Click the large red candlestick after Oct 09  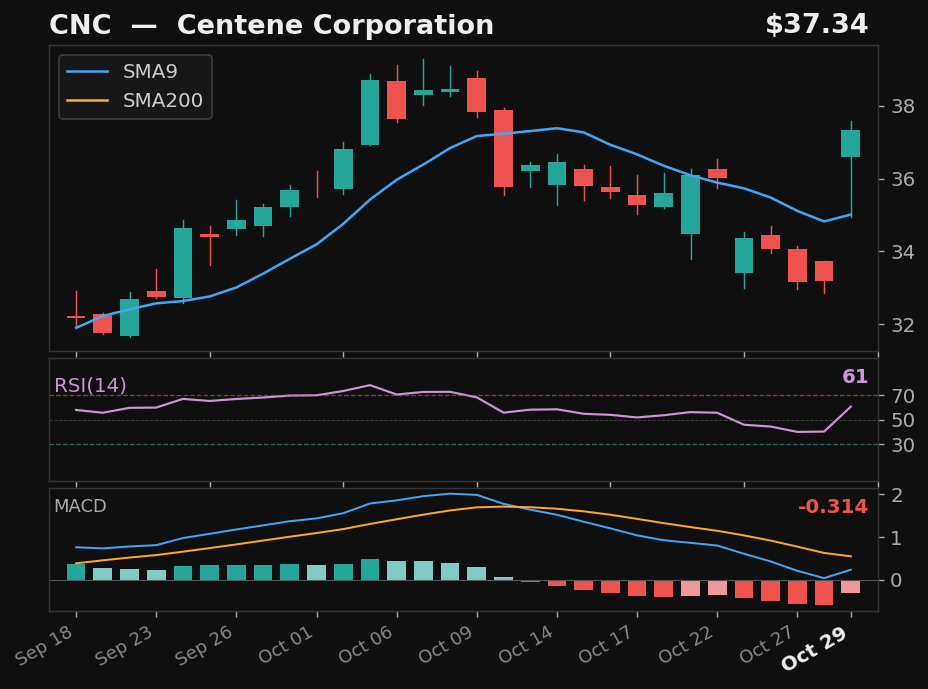pos(504,149)
